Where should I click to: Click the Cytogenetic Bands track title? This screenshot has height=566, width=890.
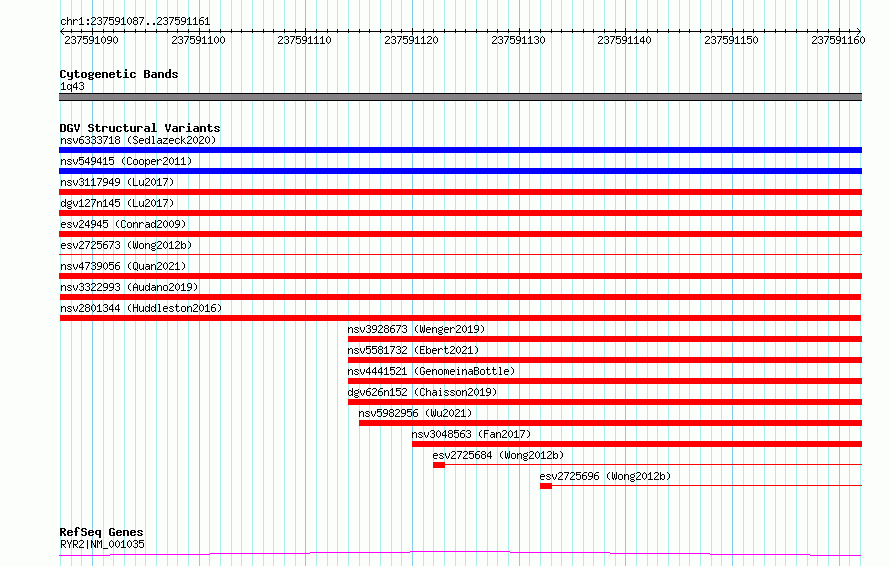[x=119, y=74]
